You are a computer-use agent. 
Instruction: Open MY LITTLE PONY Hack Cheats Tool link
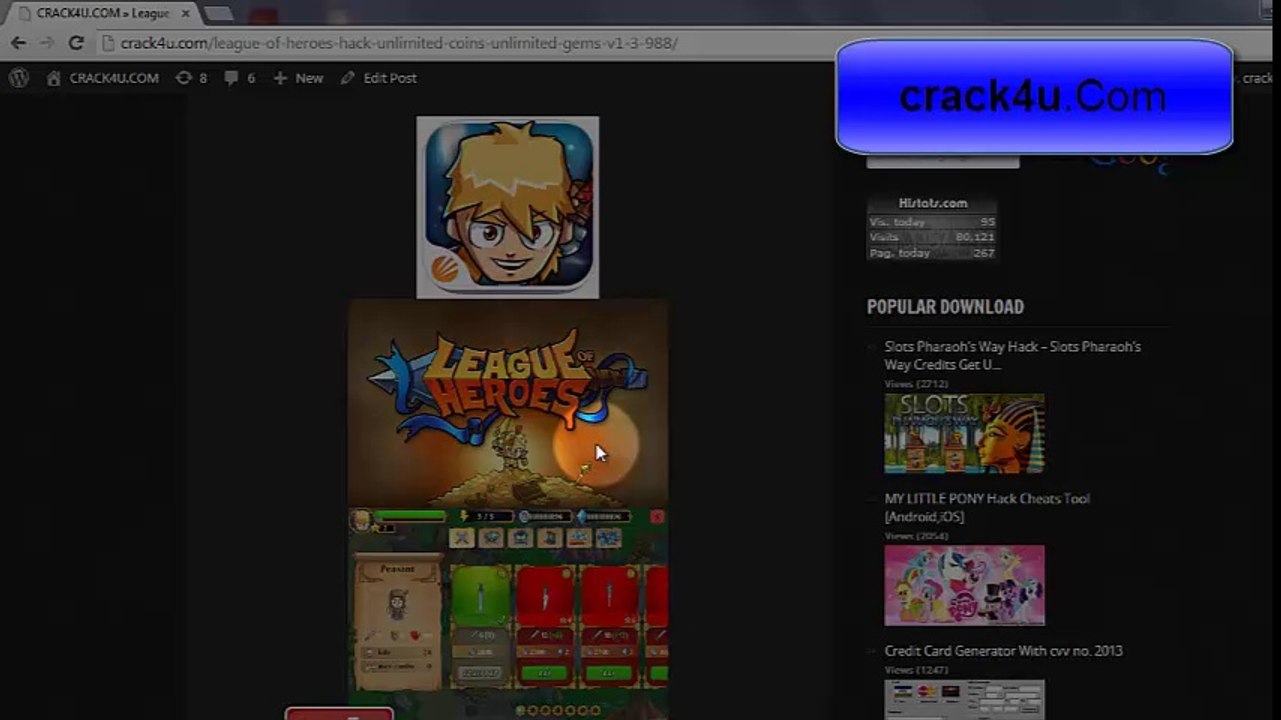(x=987, y=507)
